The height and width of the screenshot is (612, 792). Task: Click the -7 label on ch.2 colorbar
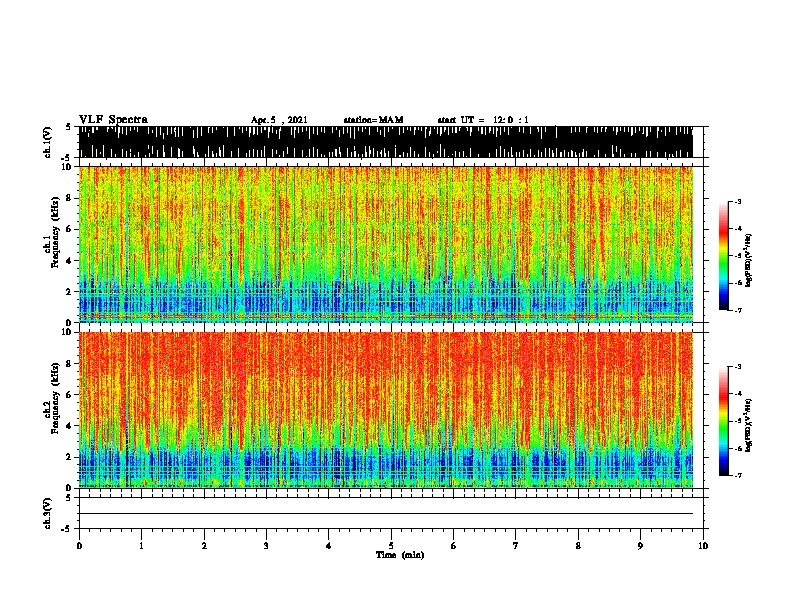[x=737, y=475]
